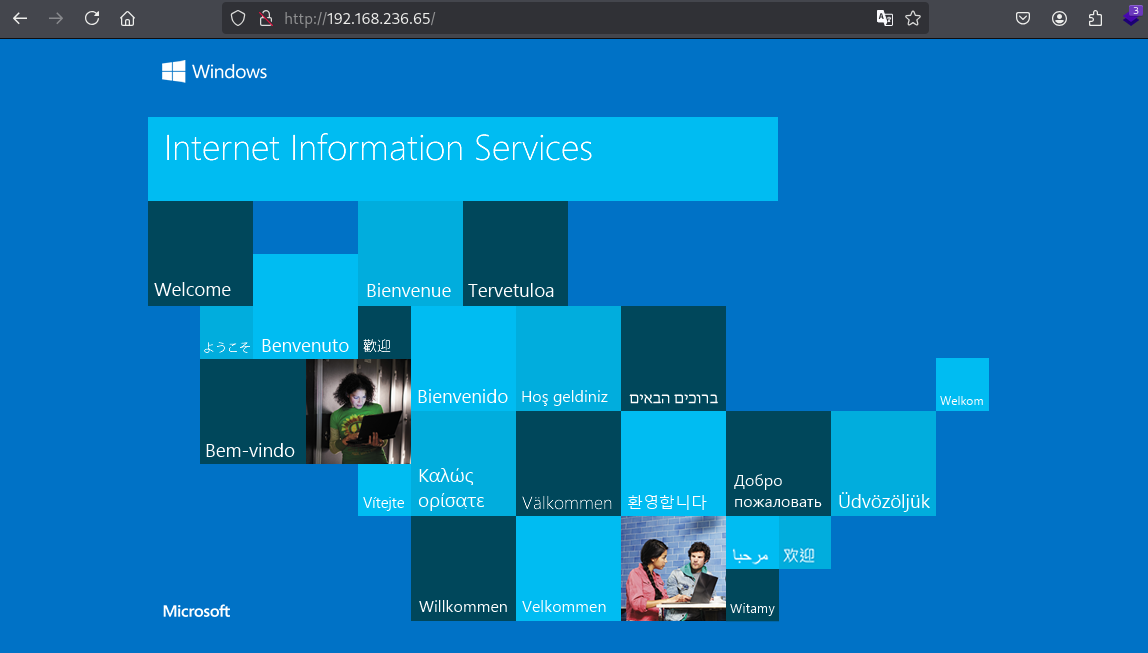
Task: Click the purple extension badge icon
Action: tap(1131, 16)
